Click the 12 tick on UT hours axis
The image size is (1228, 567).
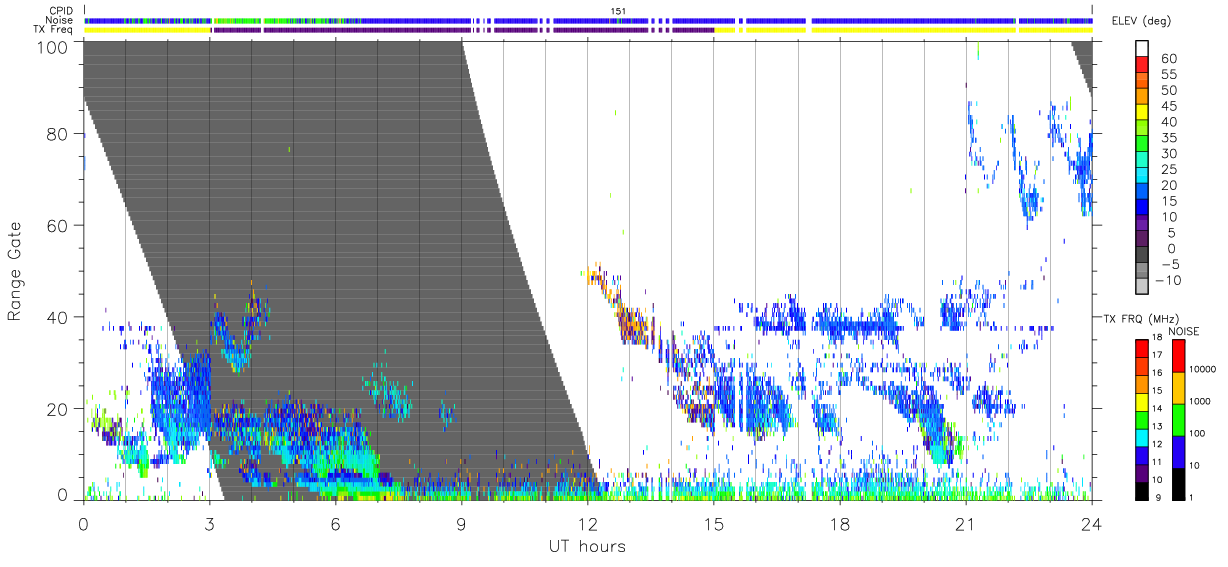pyautogui.click(x=587, y=524)
